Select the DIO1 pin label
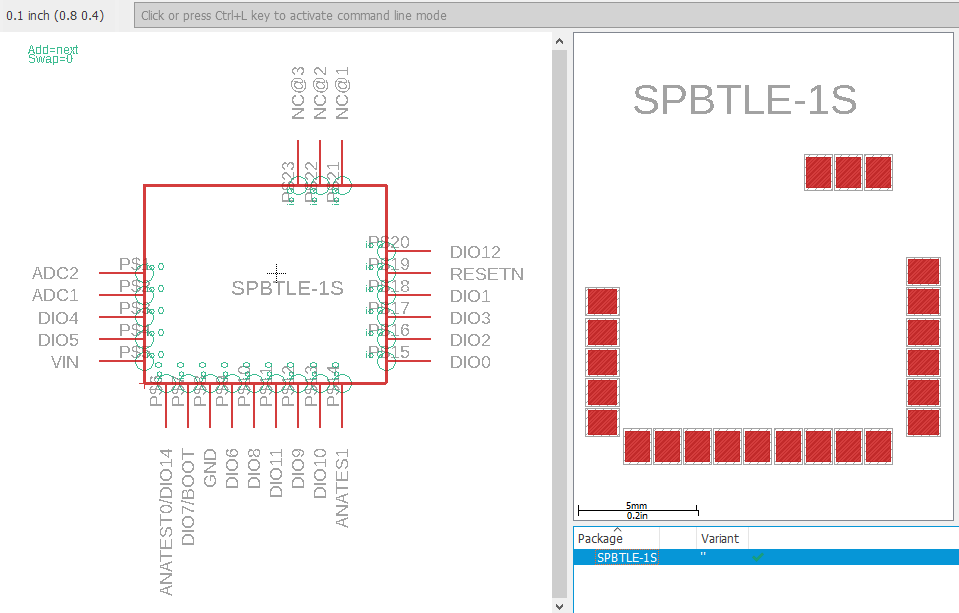This screenshot has height=613, width=959. [470, 296]
